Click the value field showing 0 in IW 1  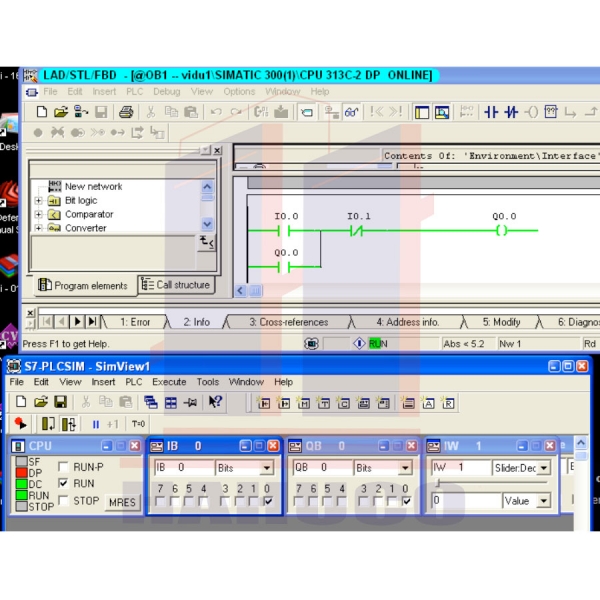point(466,501)
